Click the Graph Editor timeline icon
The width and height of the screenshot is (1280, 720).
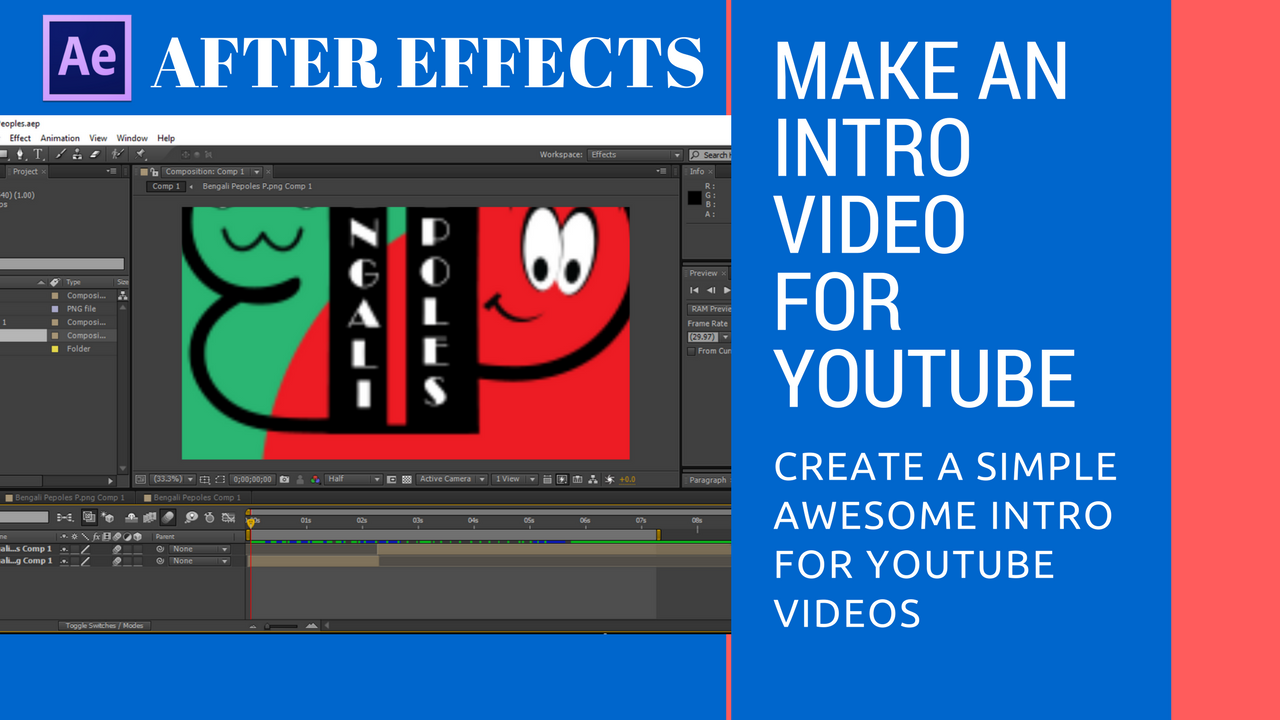tap(229, 517)
